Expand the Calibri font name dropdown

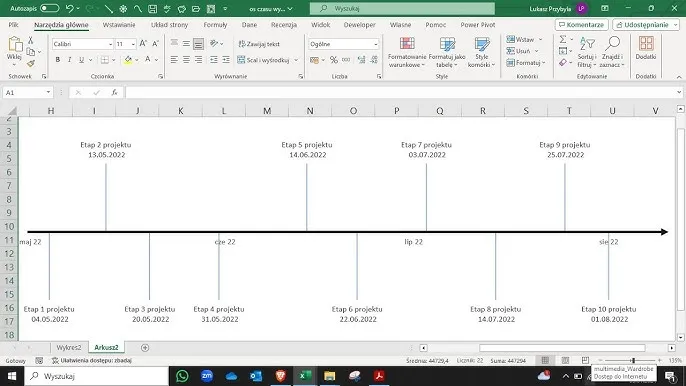(110, 44)
